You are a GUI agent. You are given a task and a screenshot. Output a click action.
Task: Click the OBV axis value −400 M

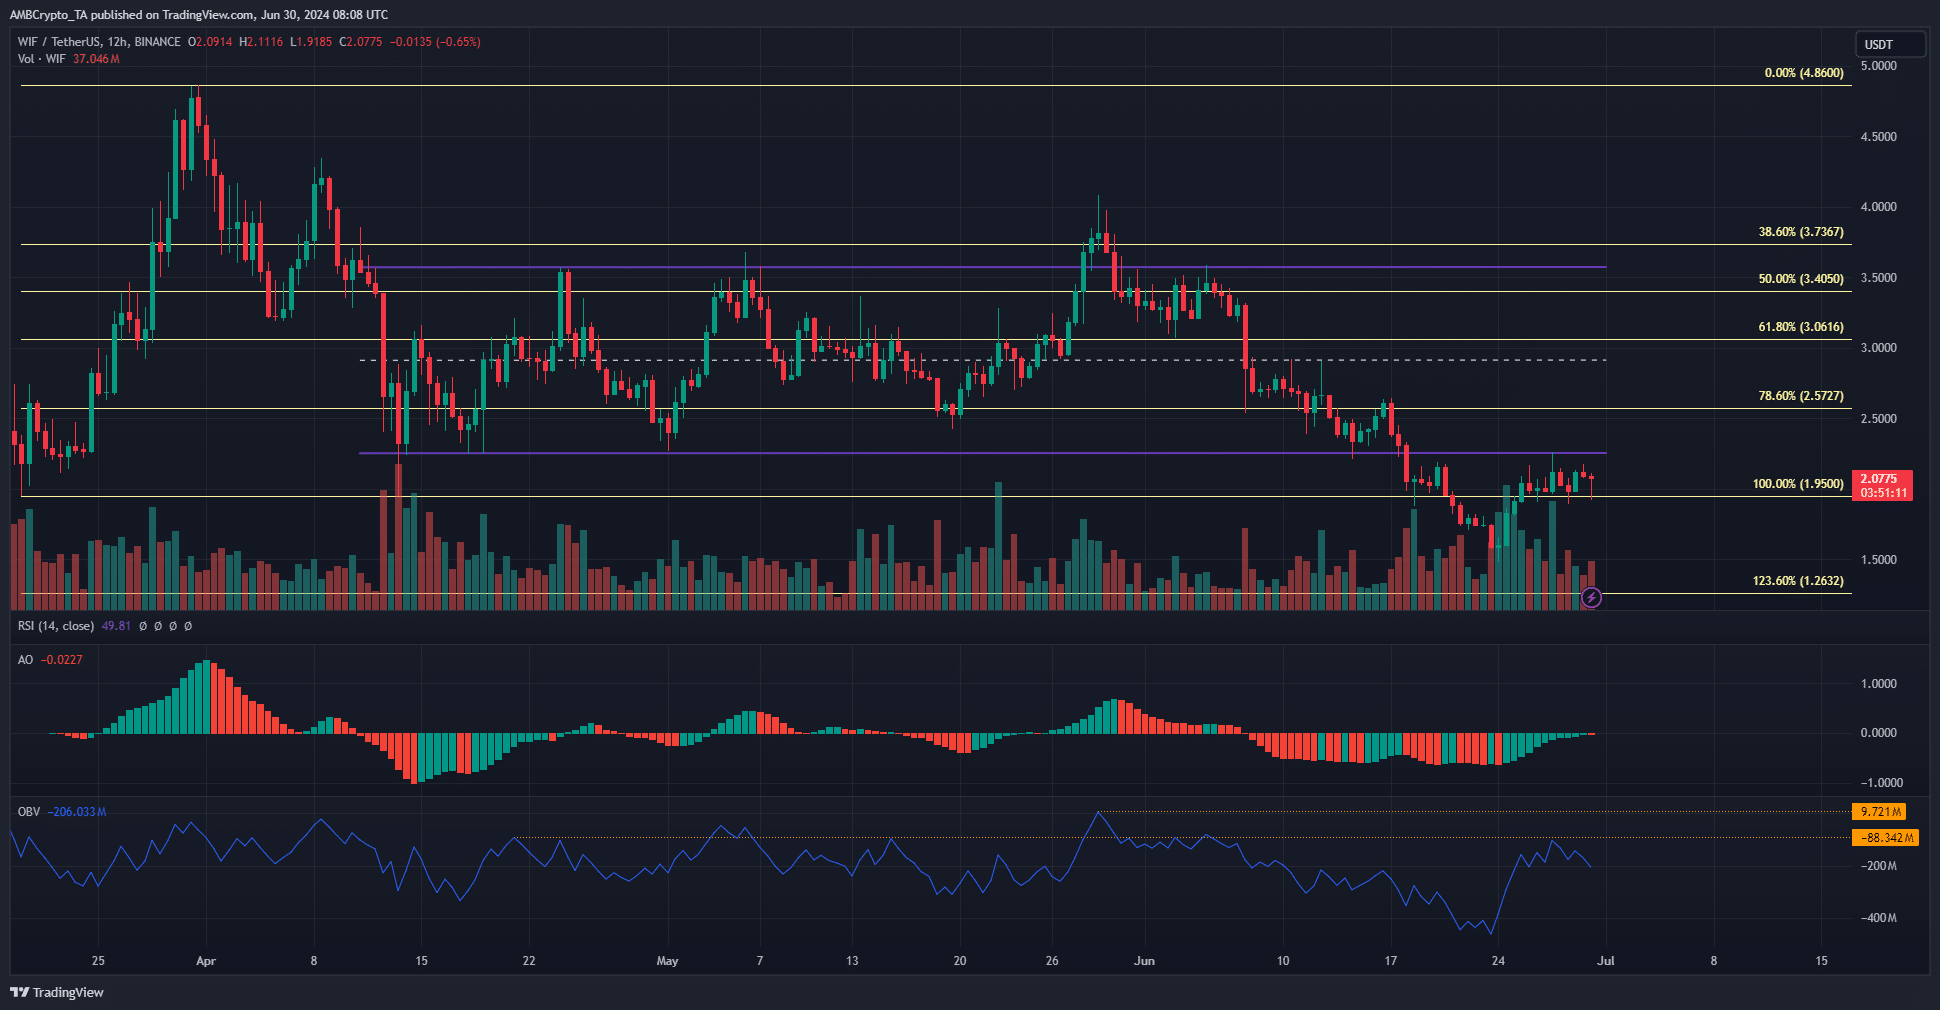click(x=1878, y=918)
